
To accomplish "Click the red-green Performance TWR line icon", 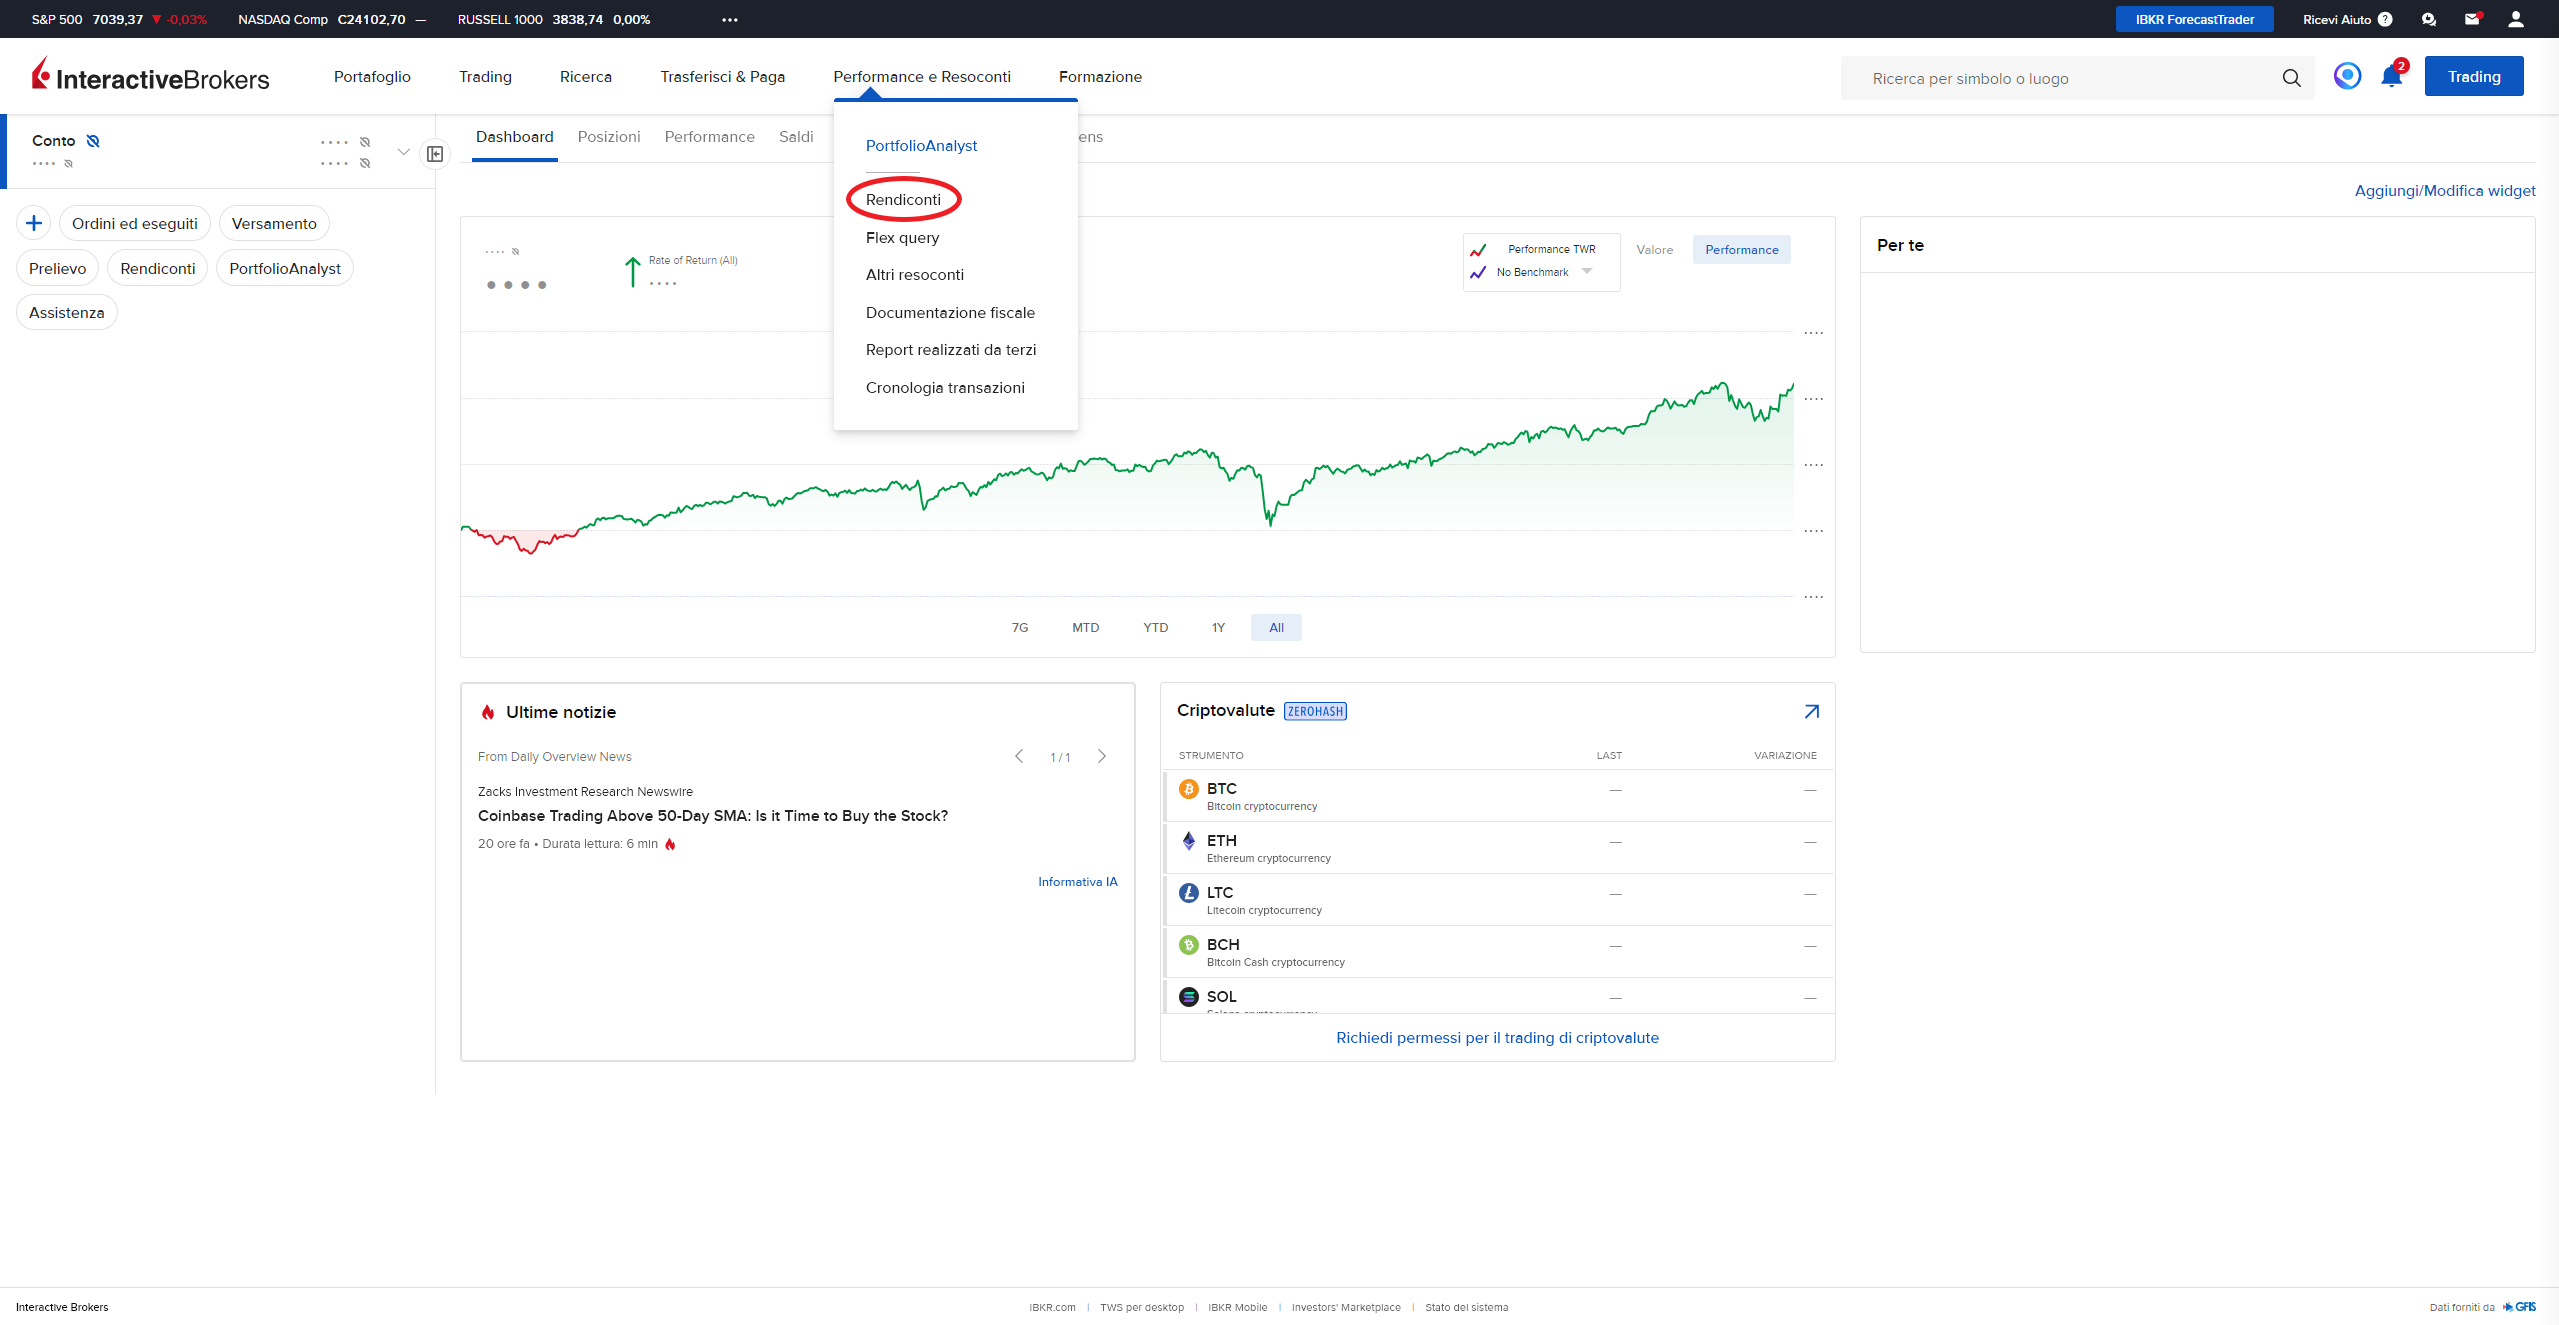I will (x=1478, y=250).
